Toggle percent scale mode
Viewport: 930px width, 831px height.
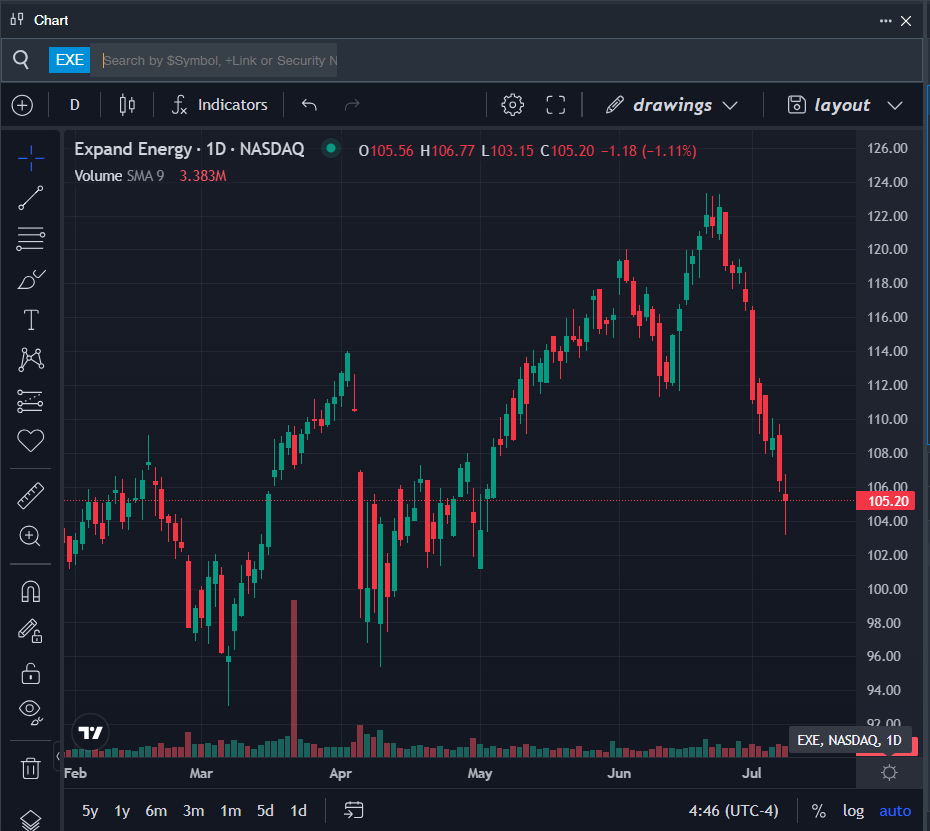(819, 811)
